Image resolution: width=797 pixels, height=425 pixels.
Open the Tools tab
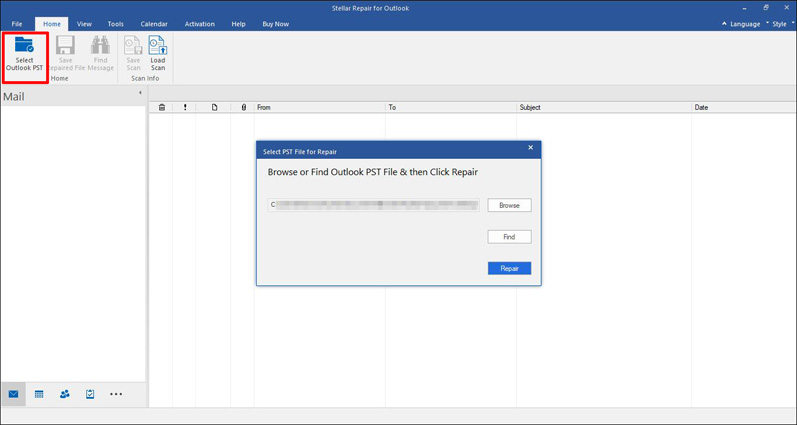[115, 24]
